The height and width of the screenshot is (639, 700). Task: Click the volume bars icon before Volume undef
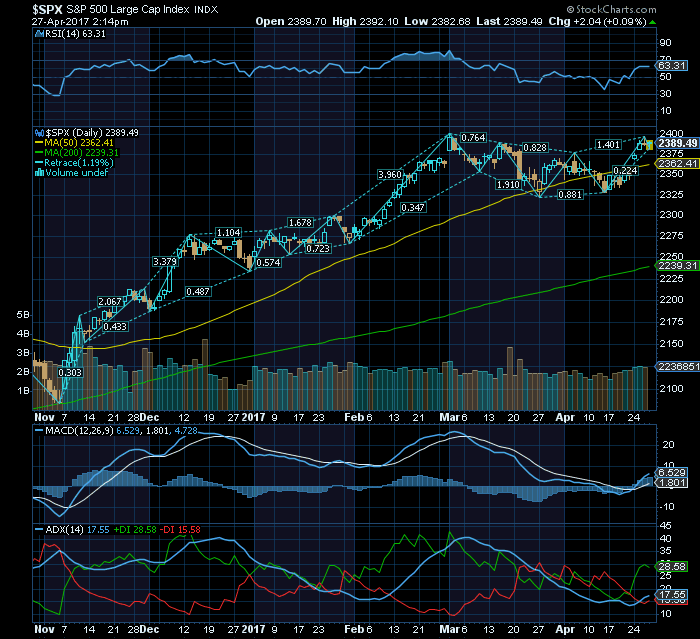coord(39,172)
